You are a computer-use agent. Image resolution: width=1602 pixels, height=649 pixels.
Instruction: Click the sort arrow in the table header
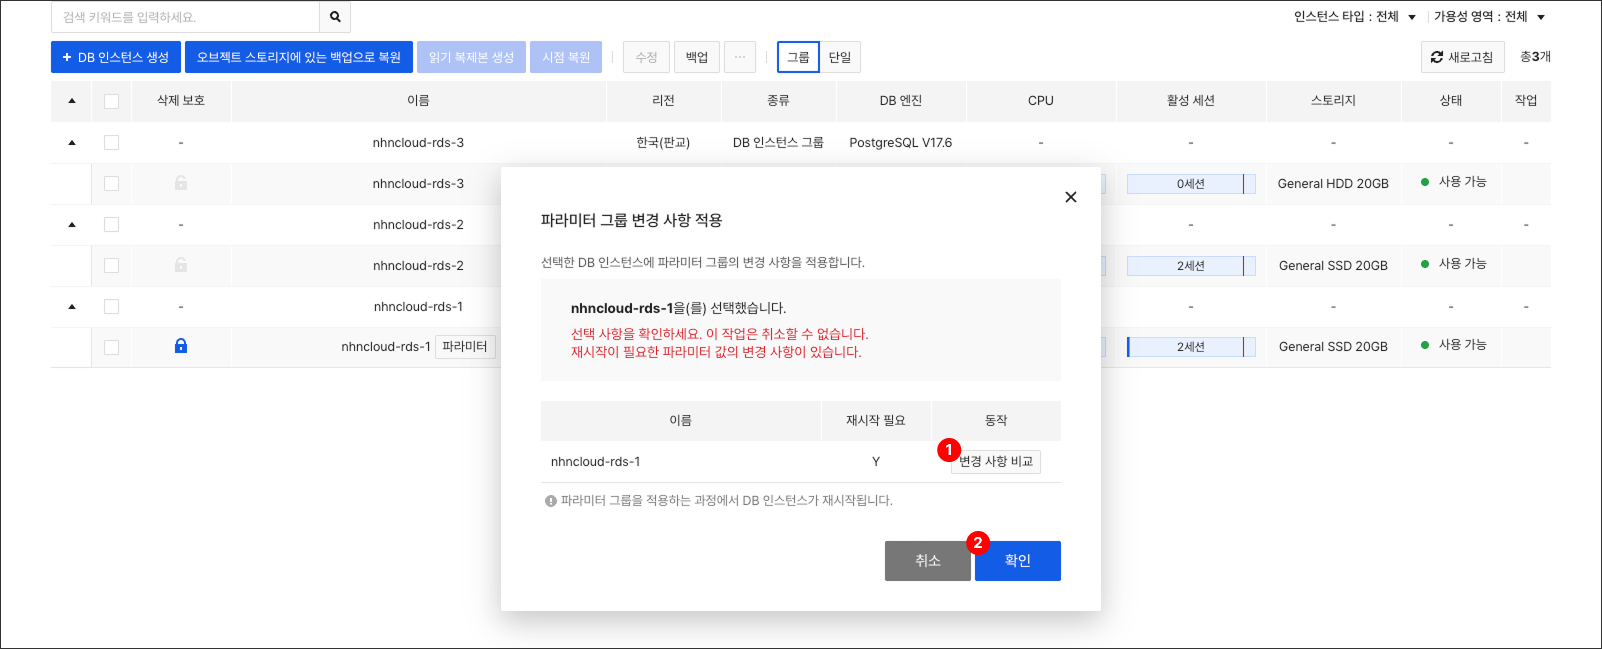coord(72,101)
